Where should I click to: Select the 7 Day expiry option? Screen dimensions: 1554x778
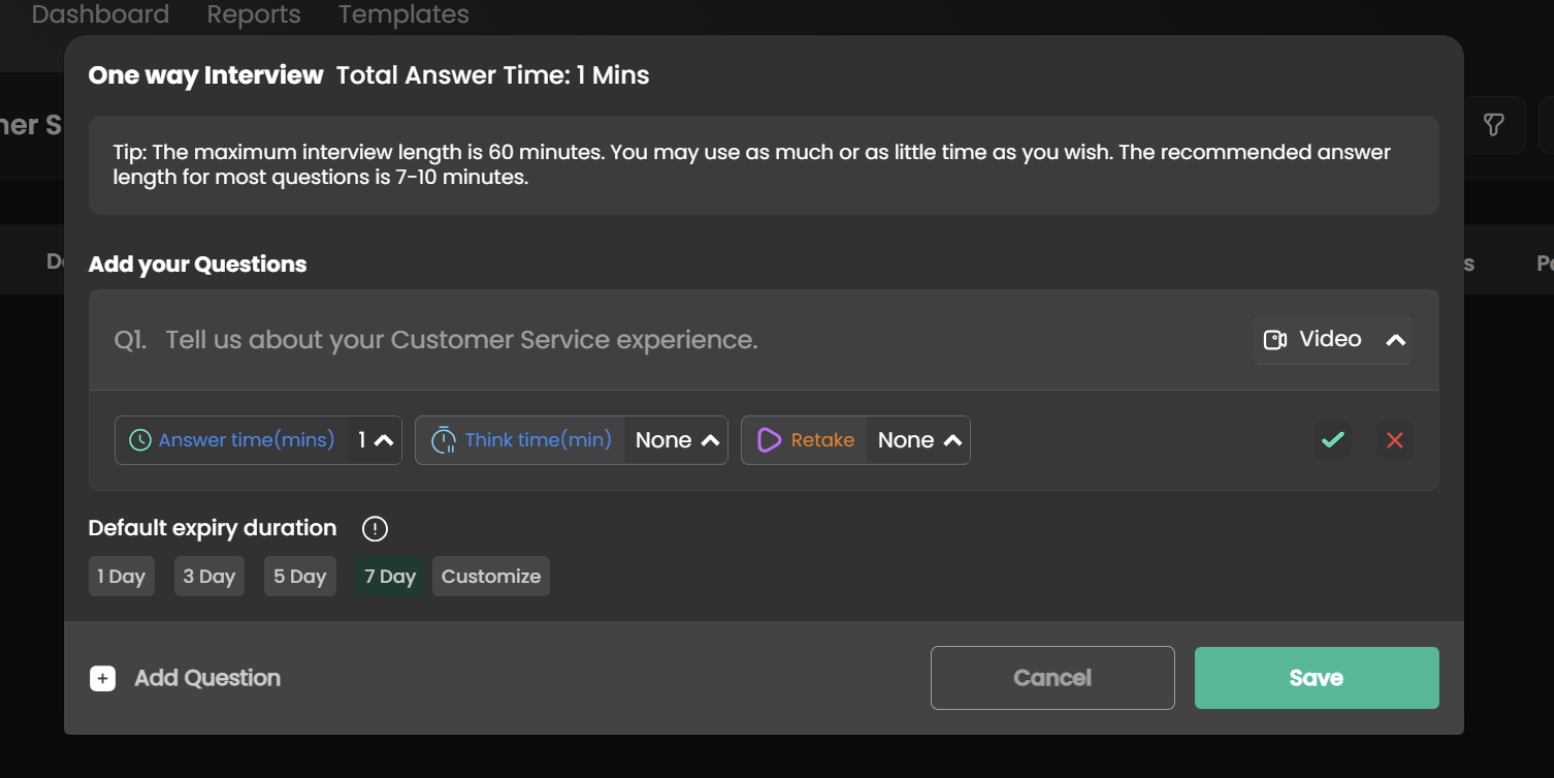pyautogui.click(x=390, y=576)
